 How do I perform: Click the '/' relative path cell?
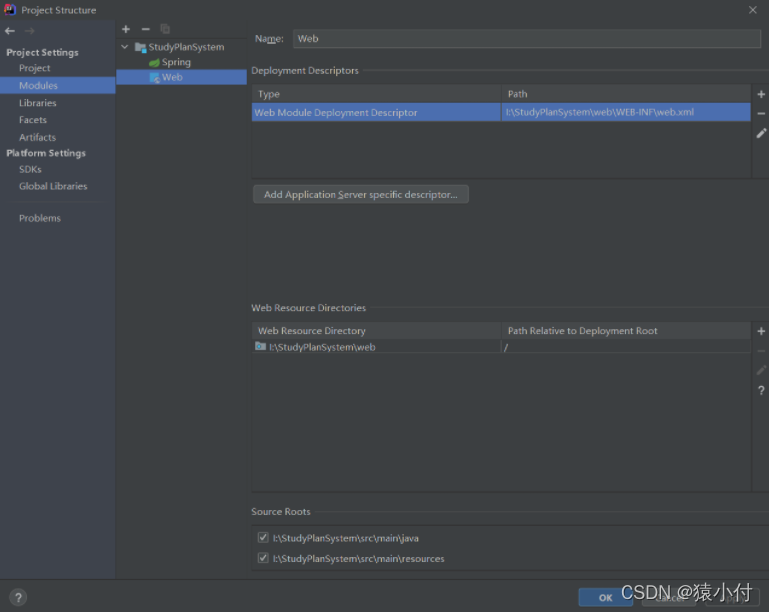tap(626, 347)
